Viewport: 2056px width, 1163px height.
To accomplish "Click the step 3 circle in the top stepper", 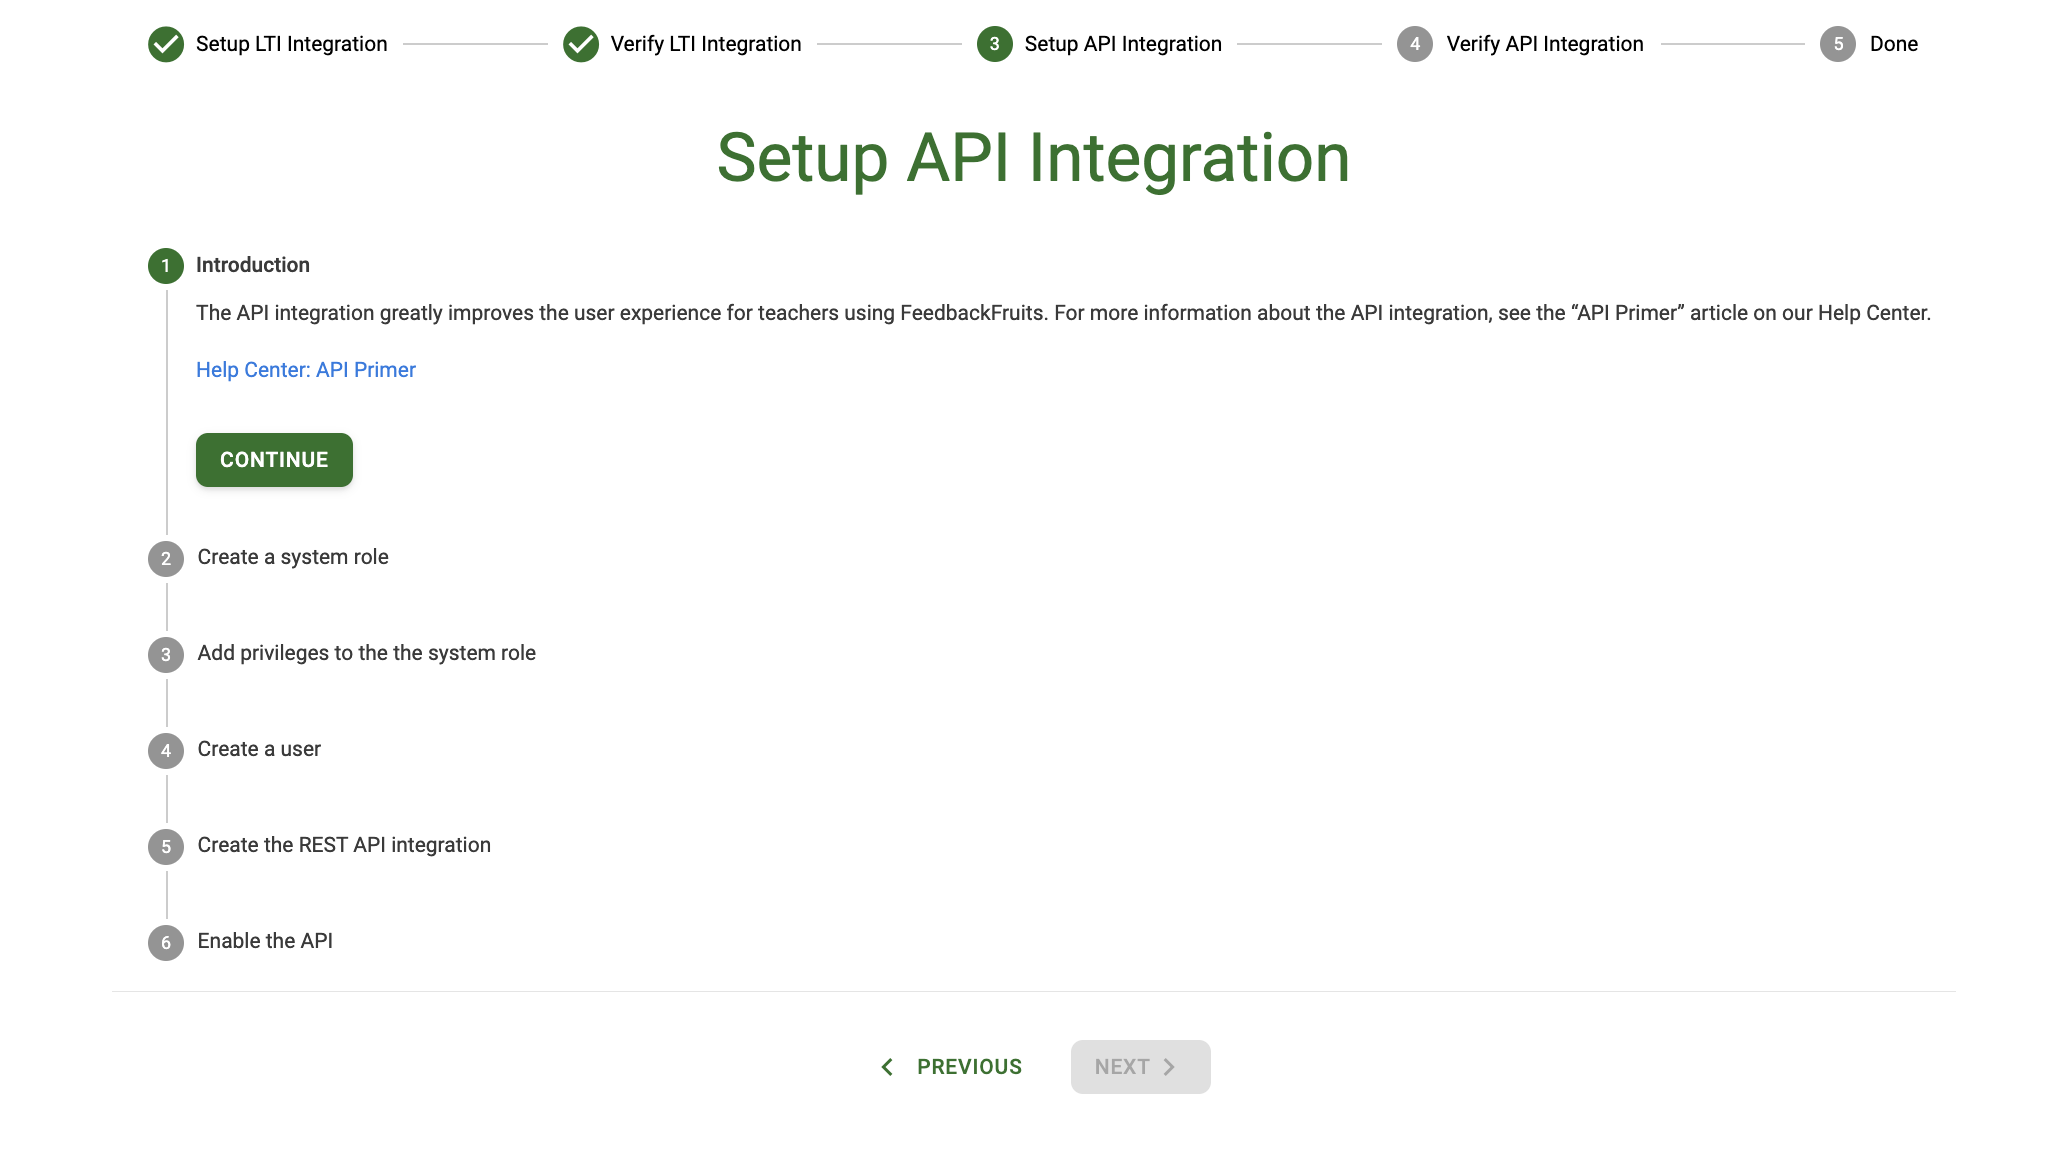I will point(995,44).
